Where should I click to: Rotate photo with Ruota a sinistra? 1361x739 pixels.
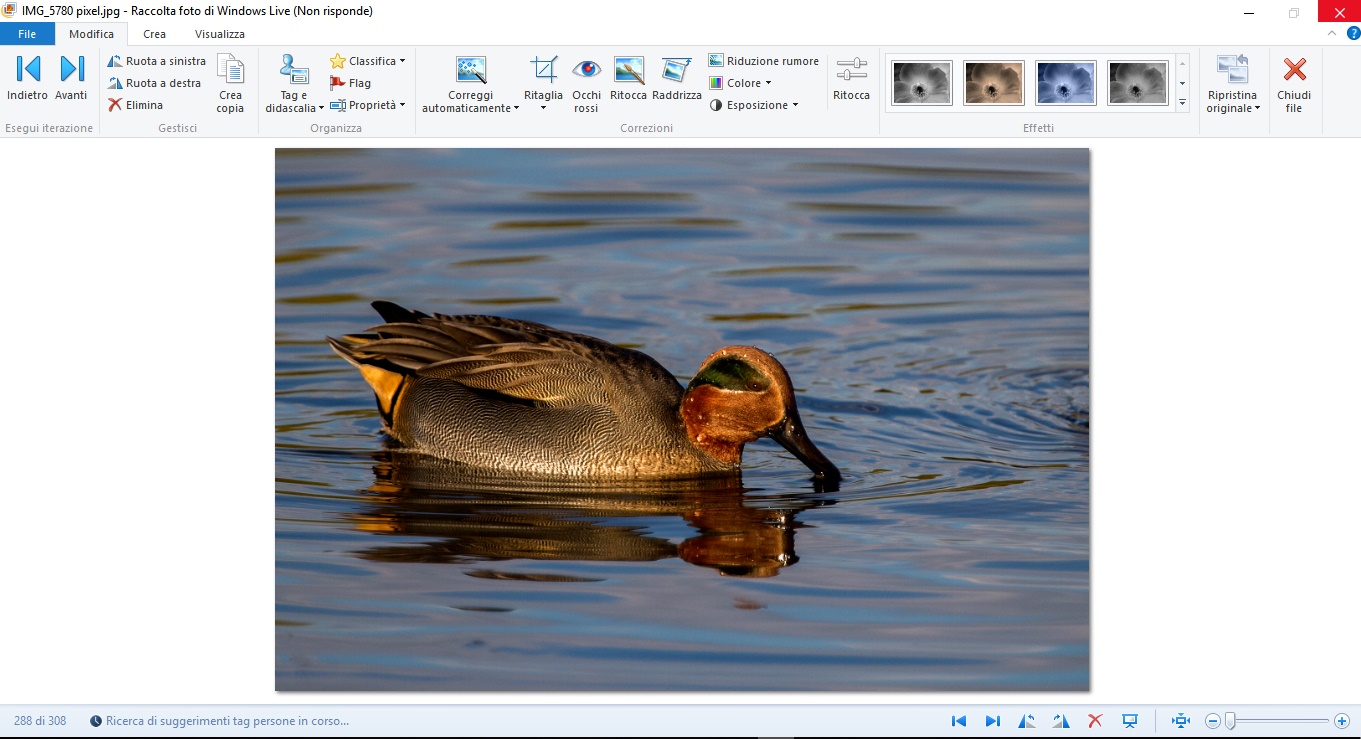[x=156, y=61]
